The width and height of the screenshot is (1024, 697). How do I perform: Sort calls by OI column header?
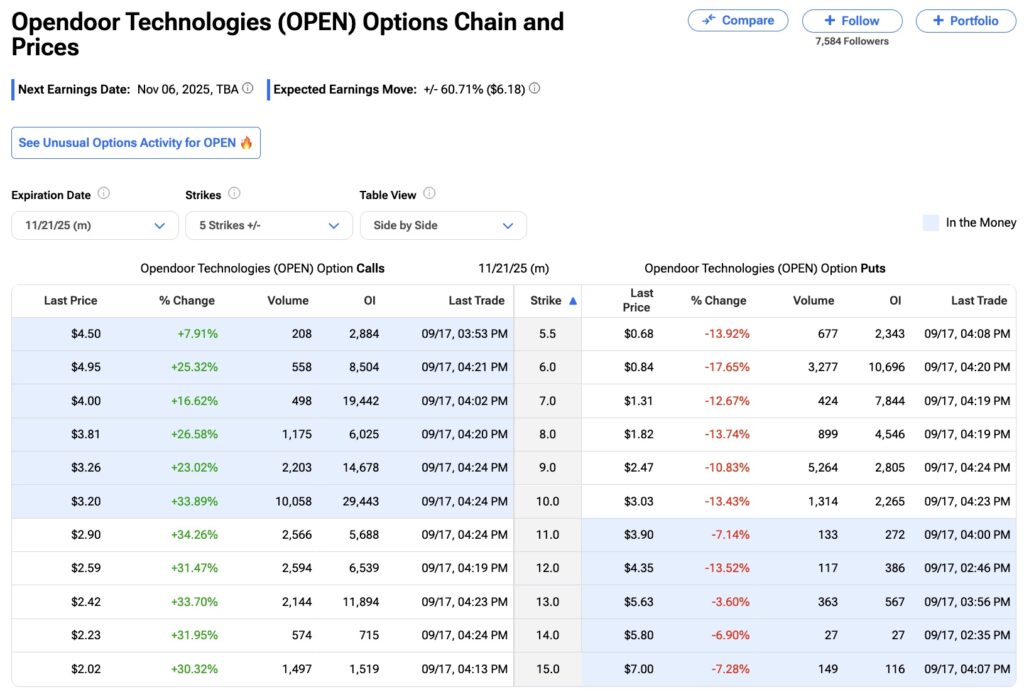(x=370, y=300)
